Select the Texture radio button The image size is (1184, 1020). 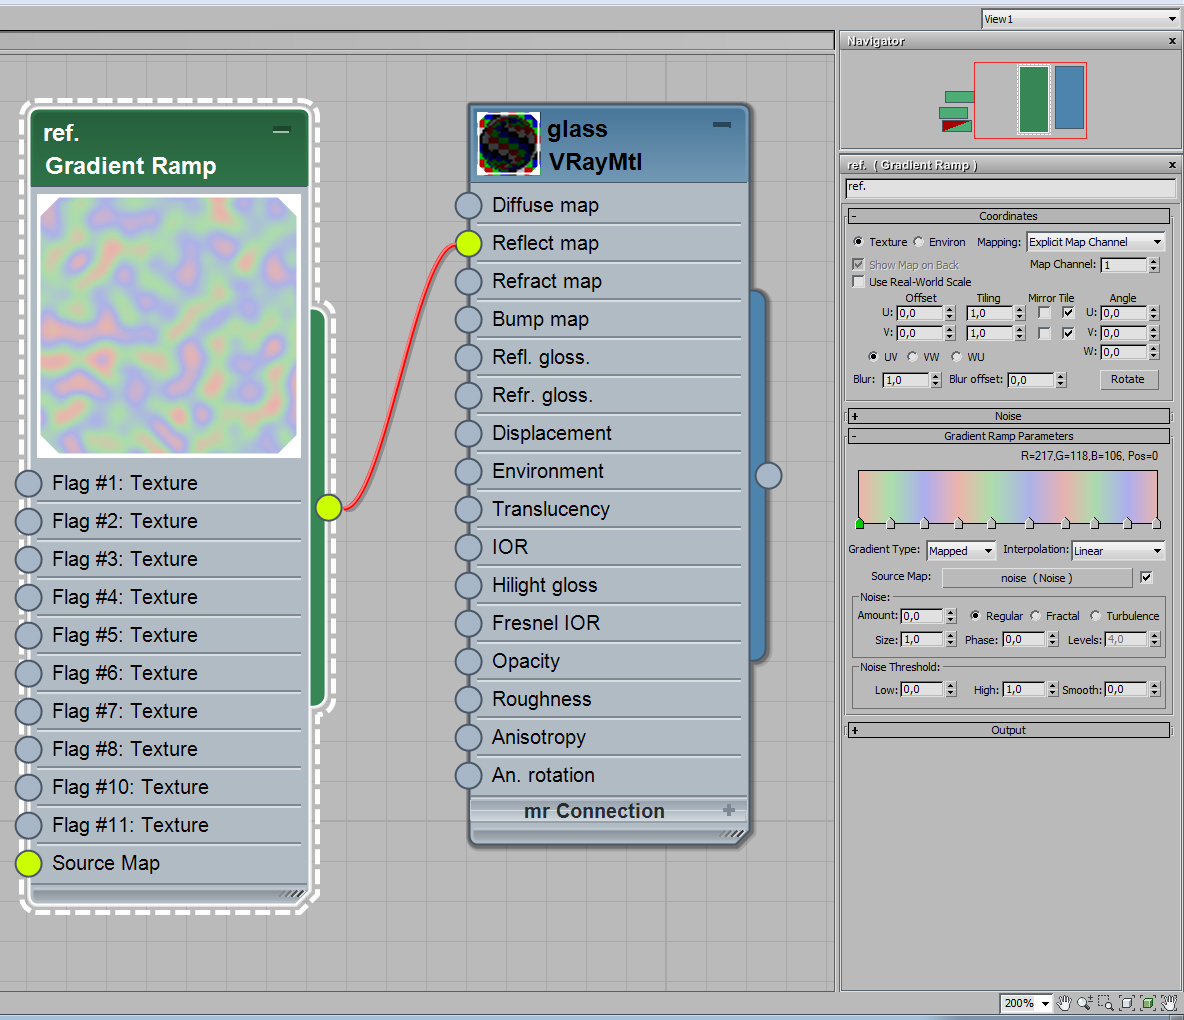[x=858, y=242]
